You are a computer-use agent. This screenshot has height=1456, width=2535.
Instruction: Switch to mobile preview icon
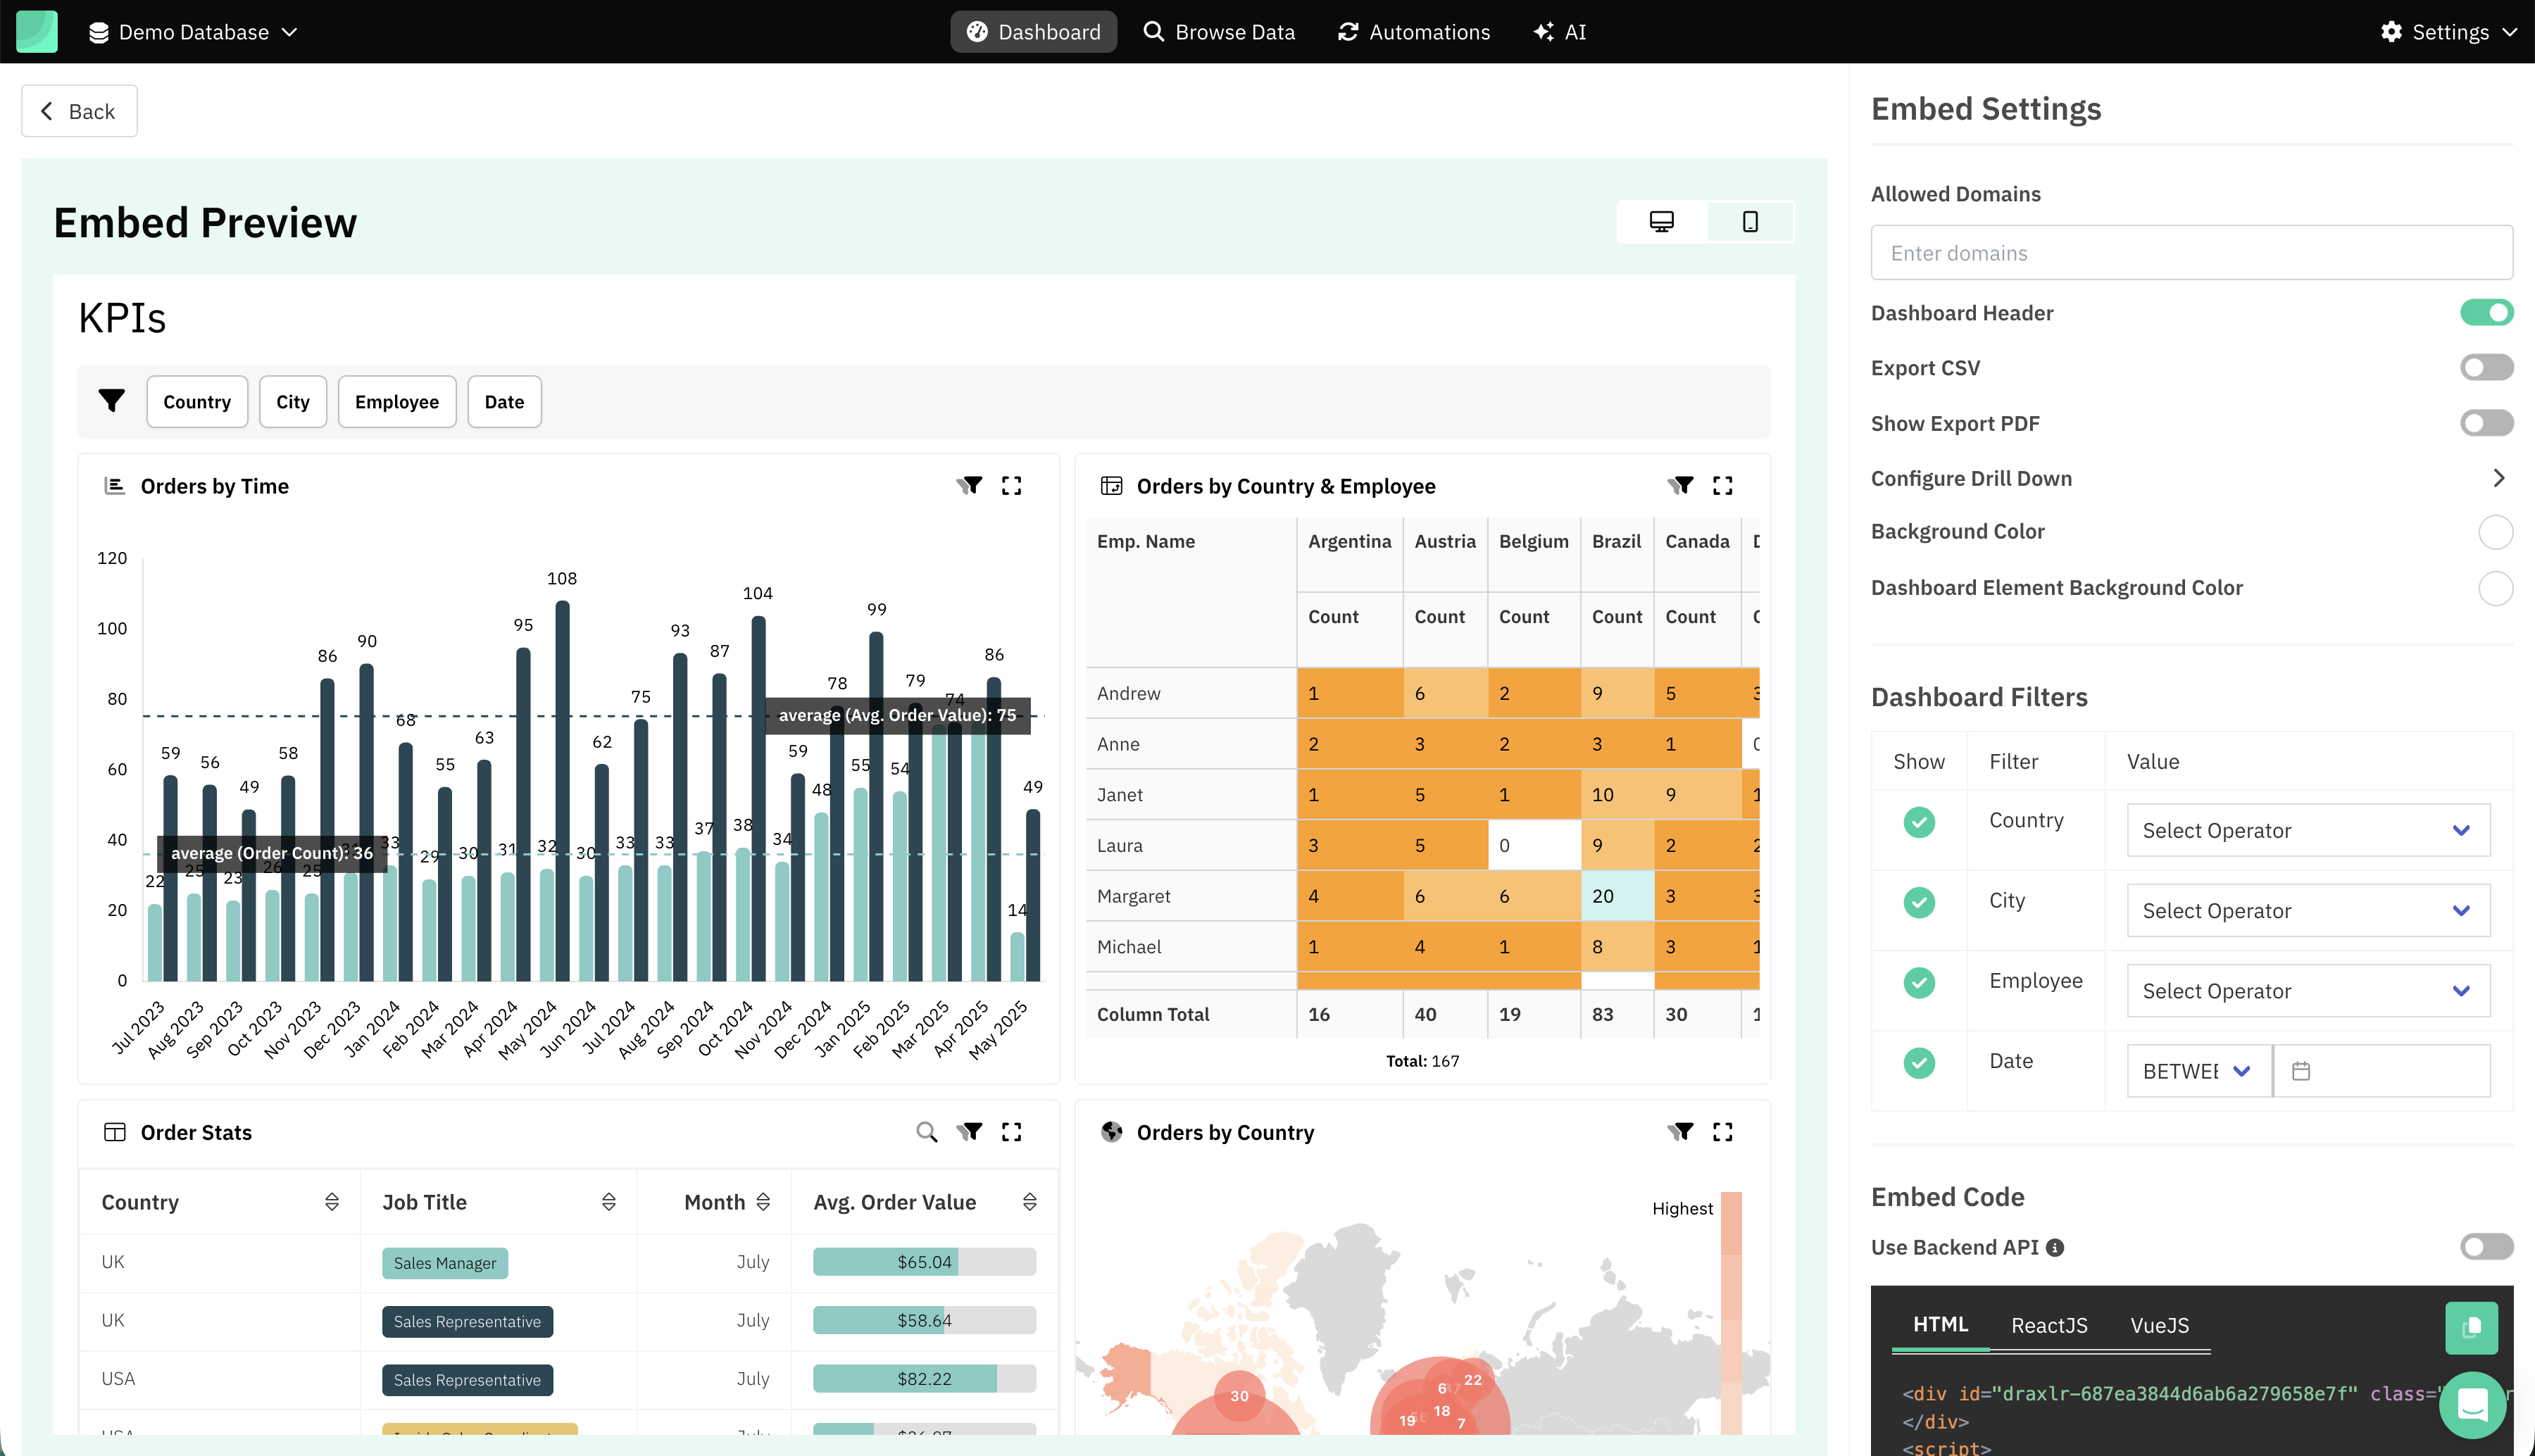(x=1750, y=221)
